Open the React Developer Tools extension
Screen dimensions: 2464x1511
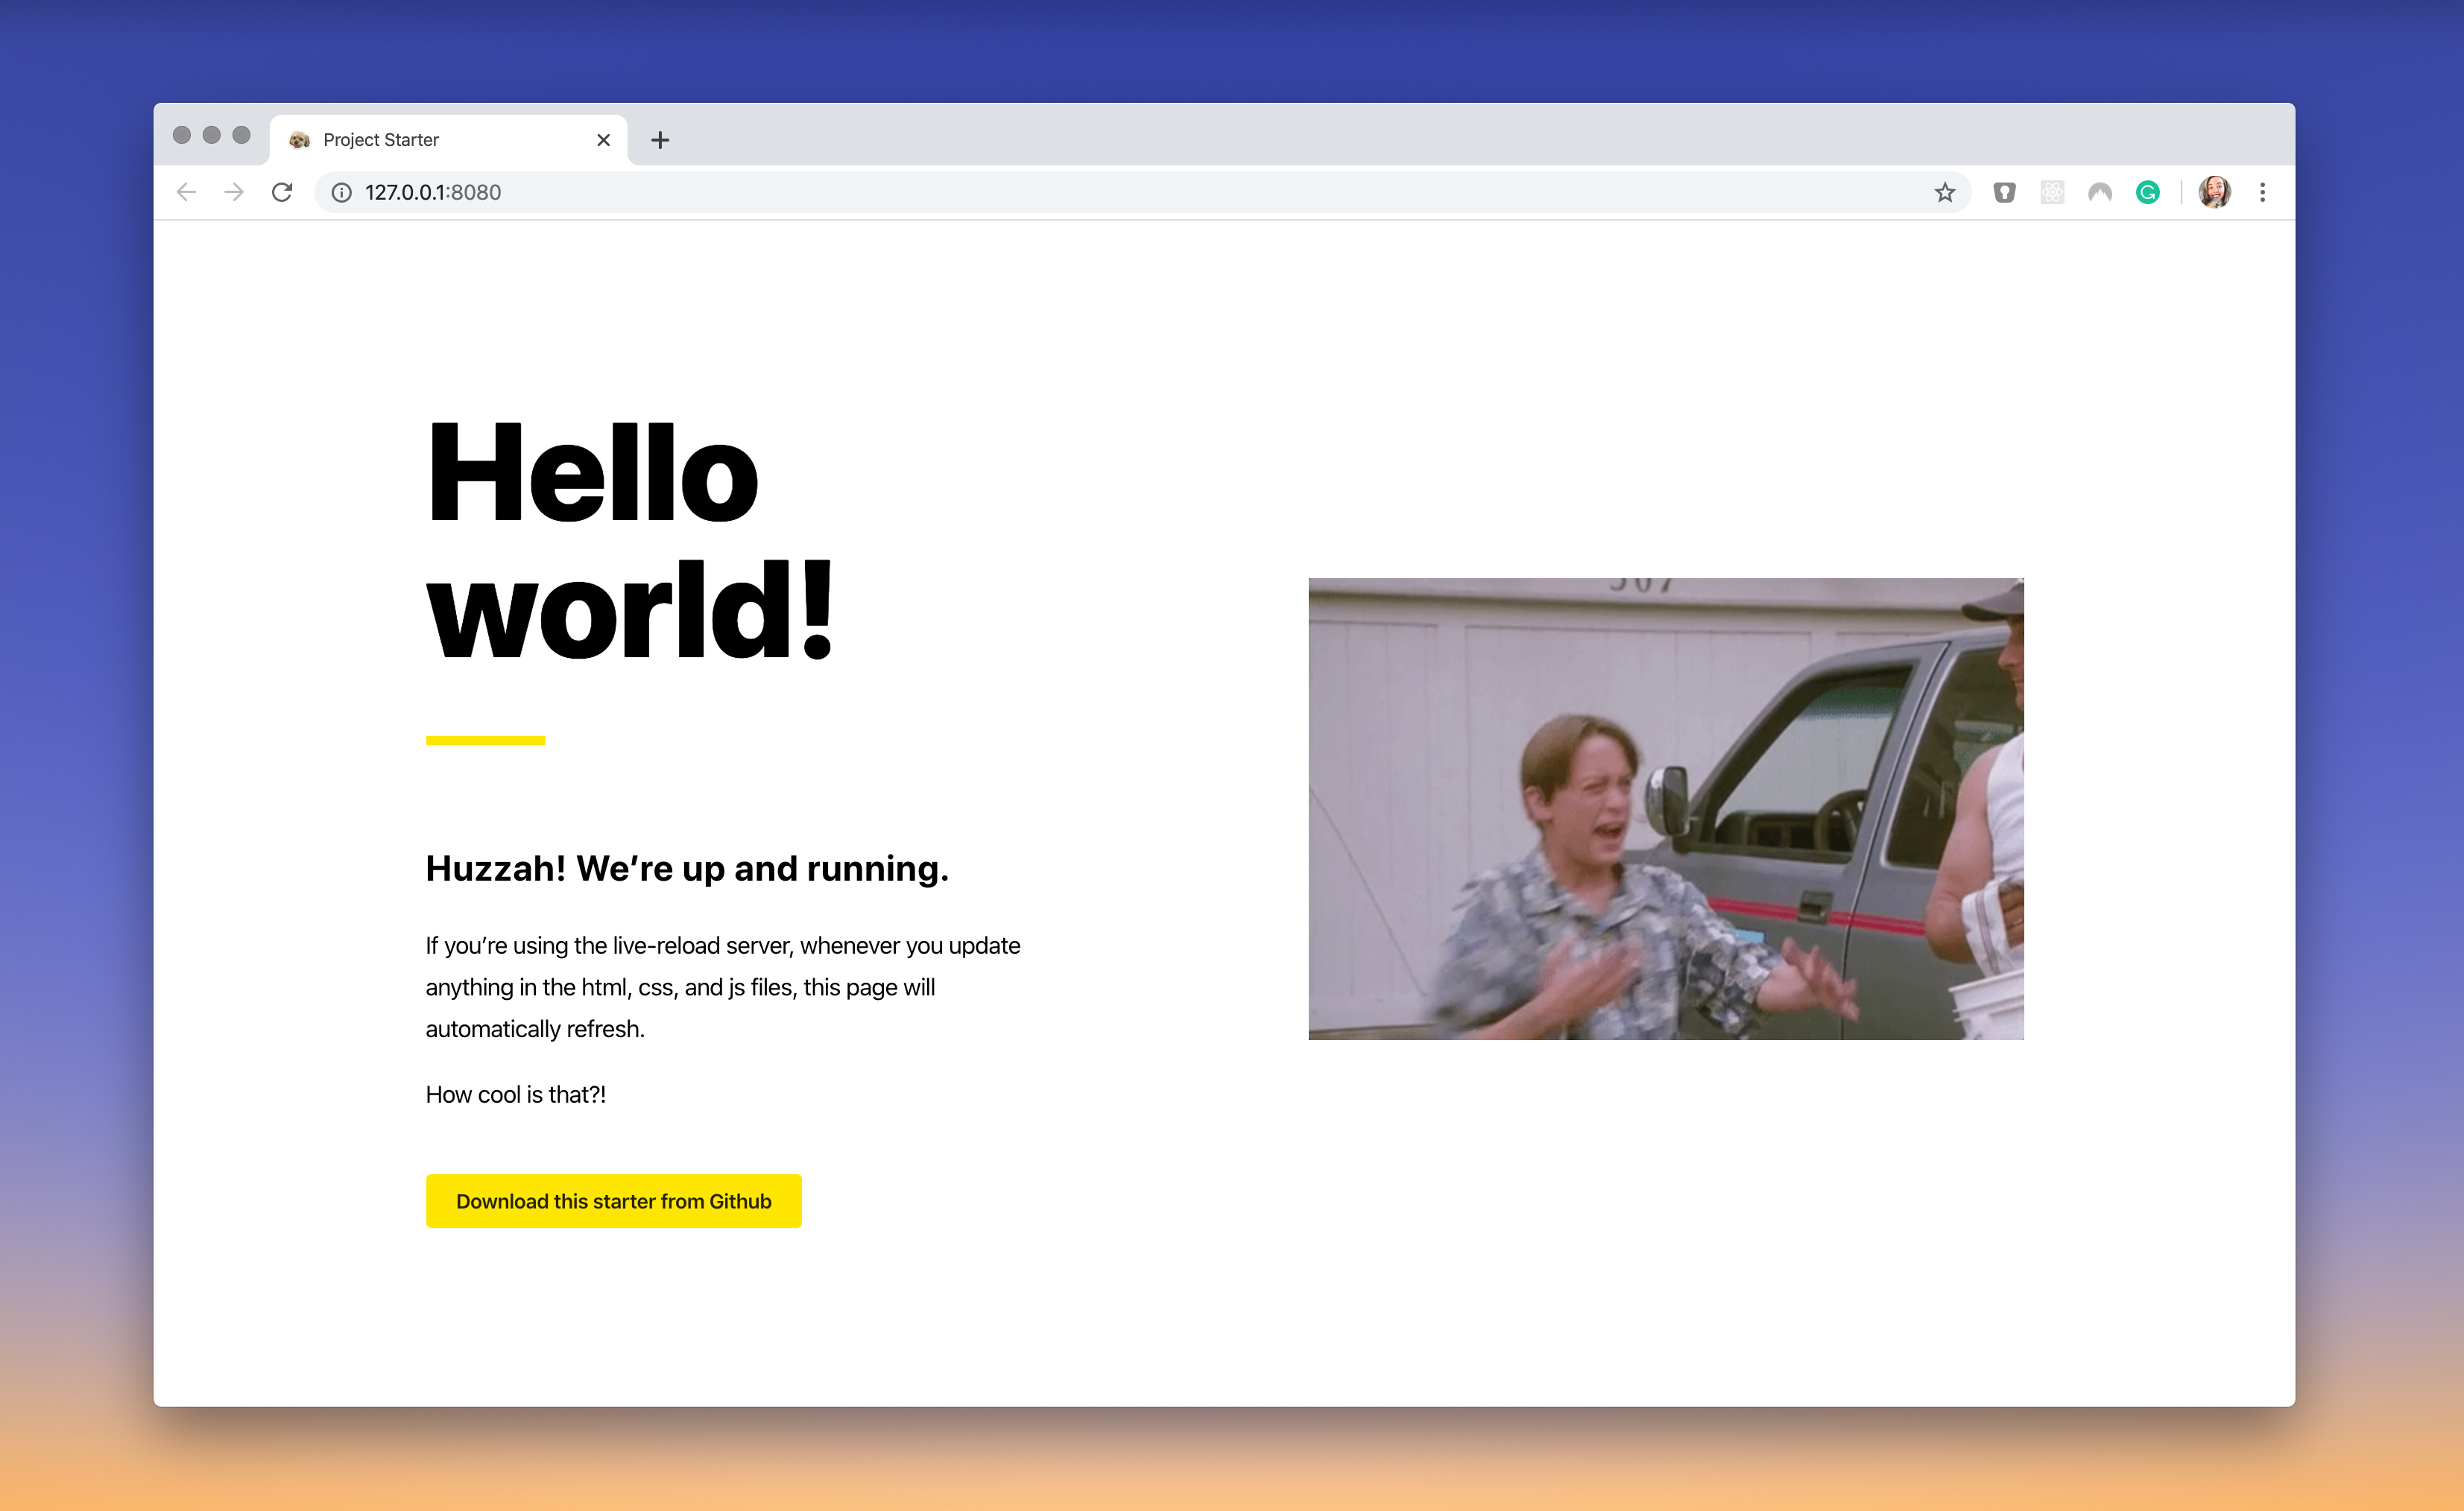coord(2053,192)
